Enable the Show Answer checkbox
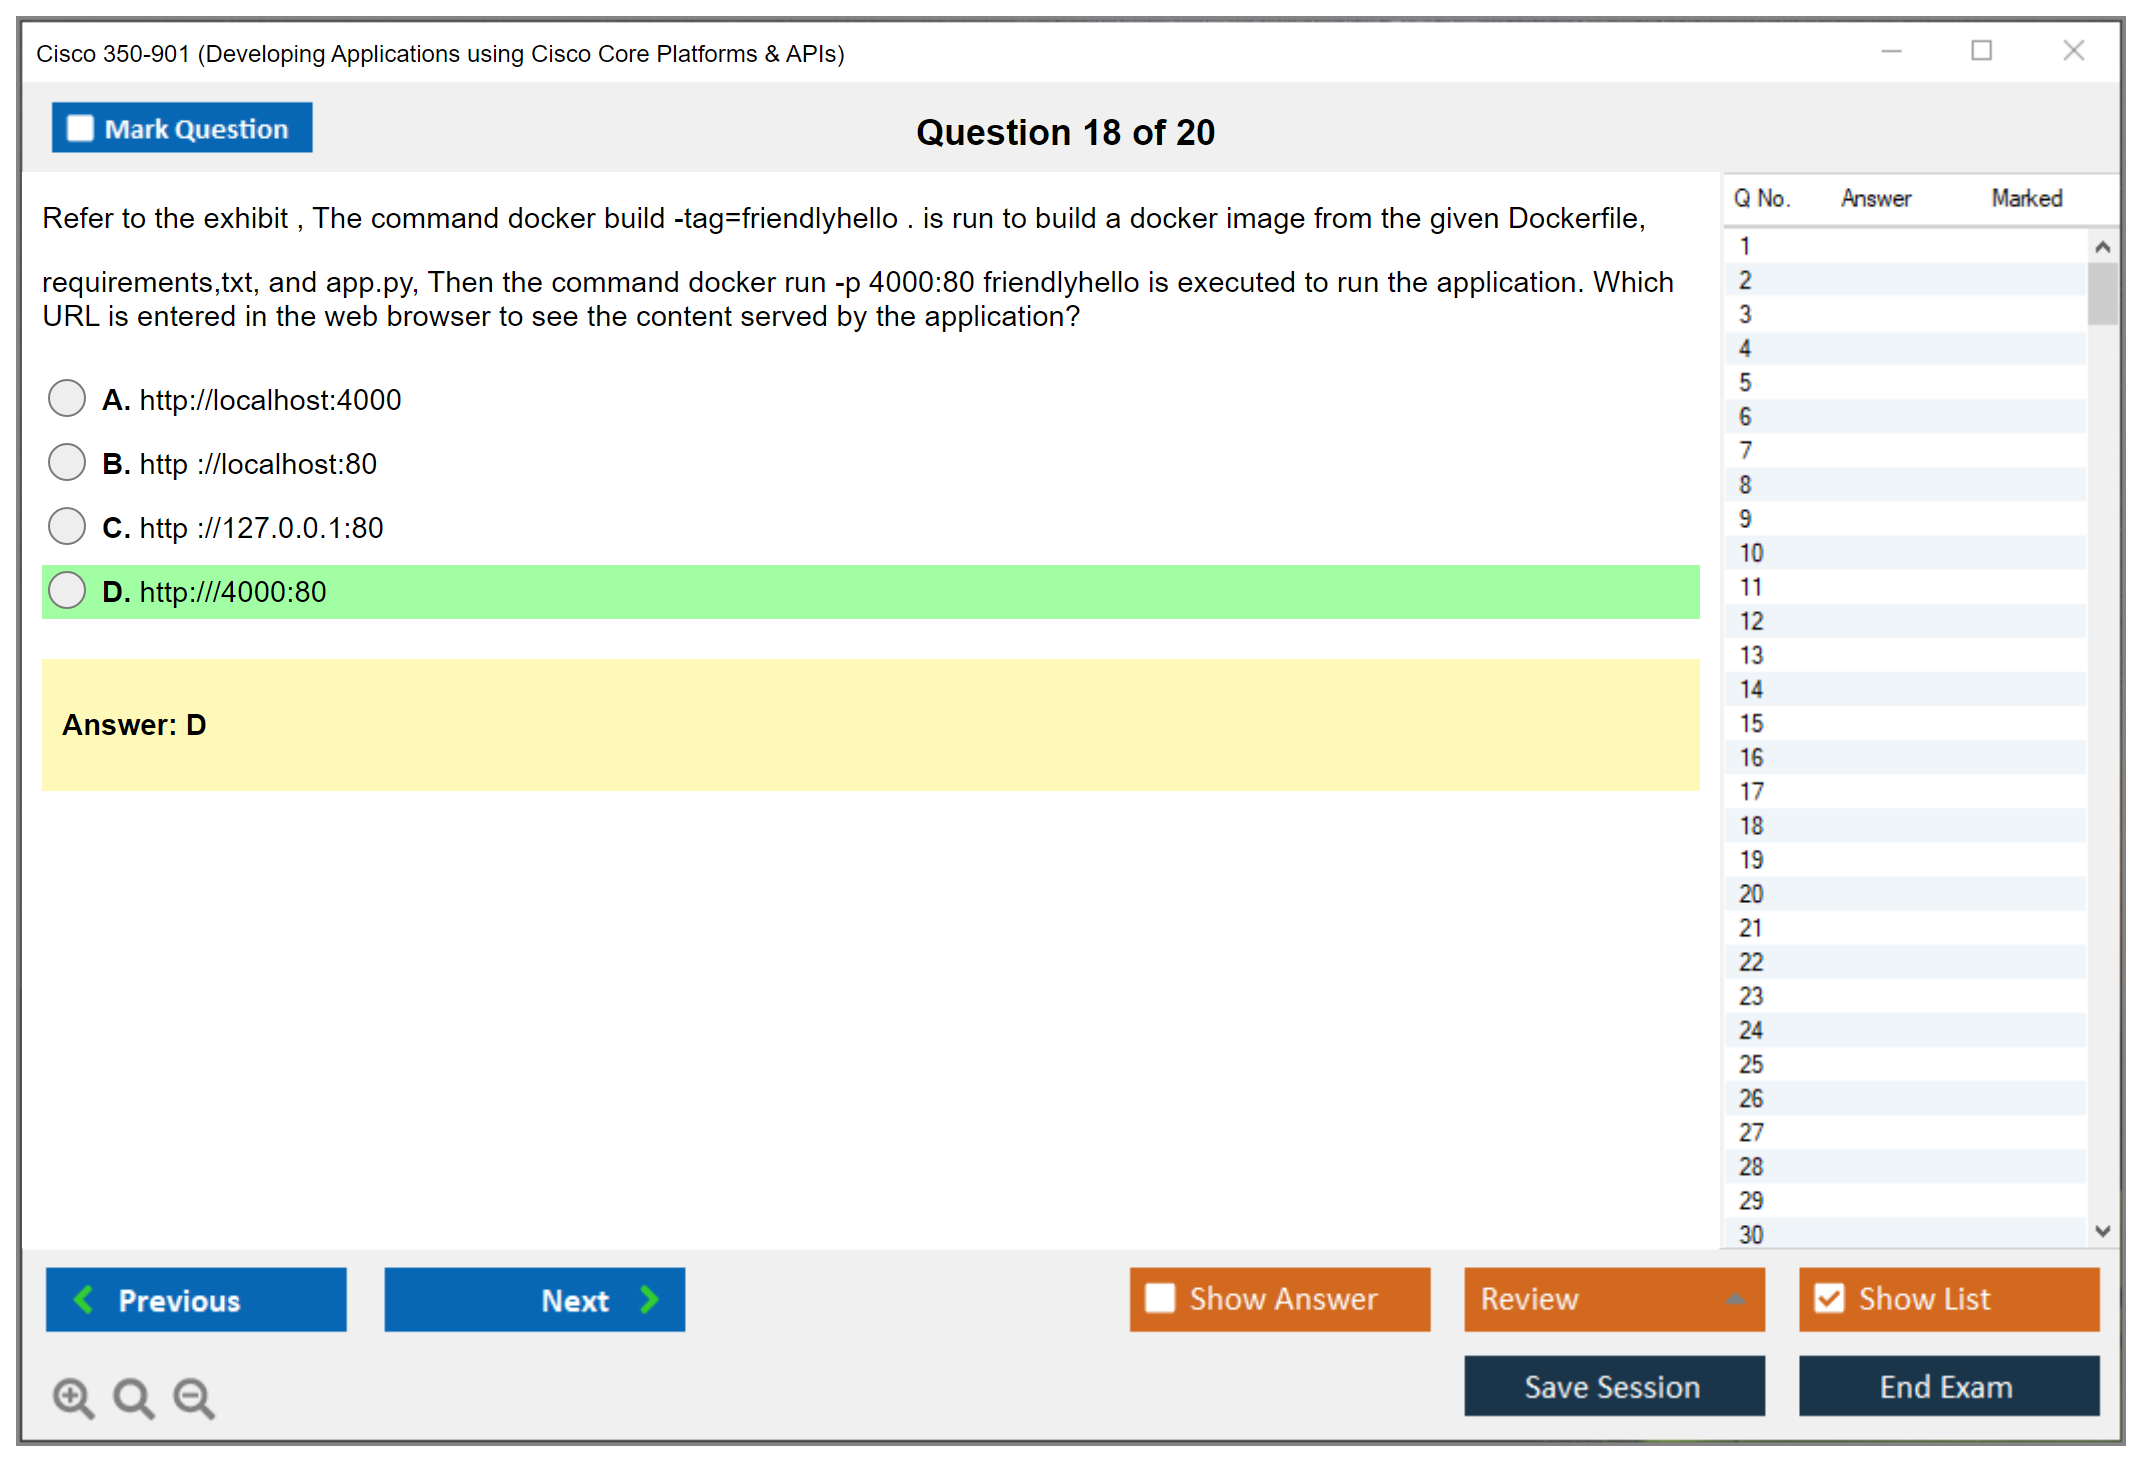This screenshot has width=2150, height=1470. (1160, 1298)
